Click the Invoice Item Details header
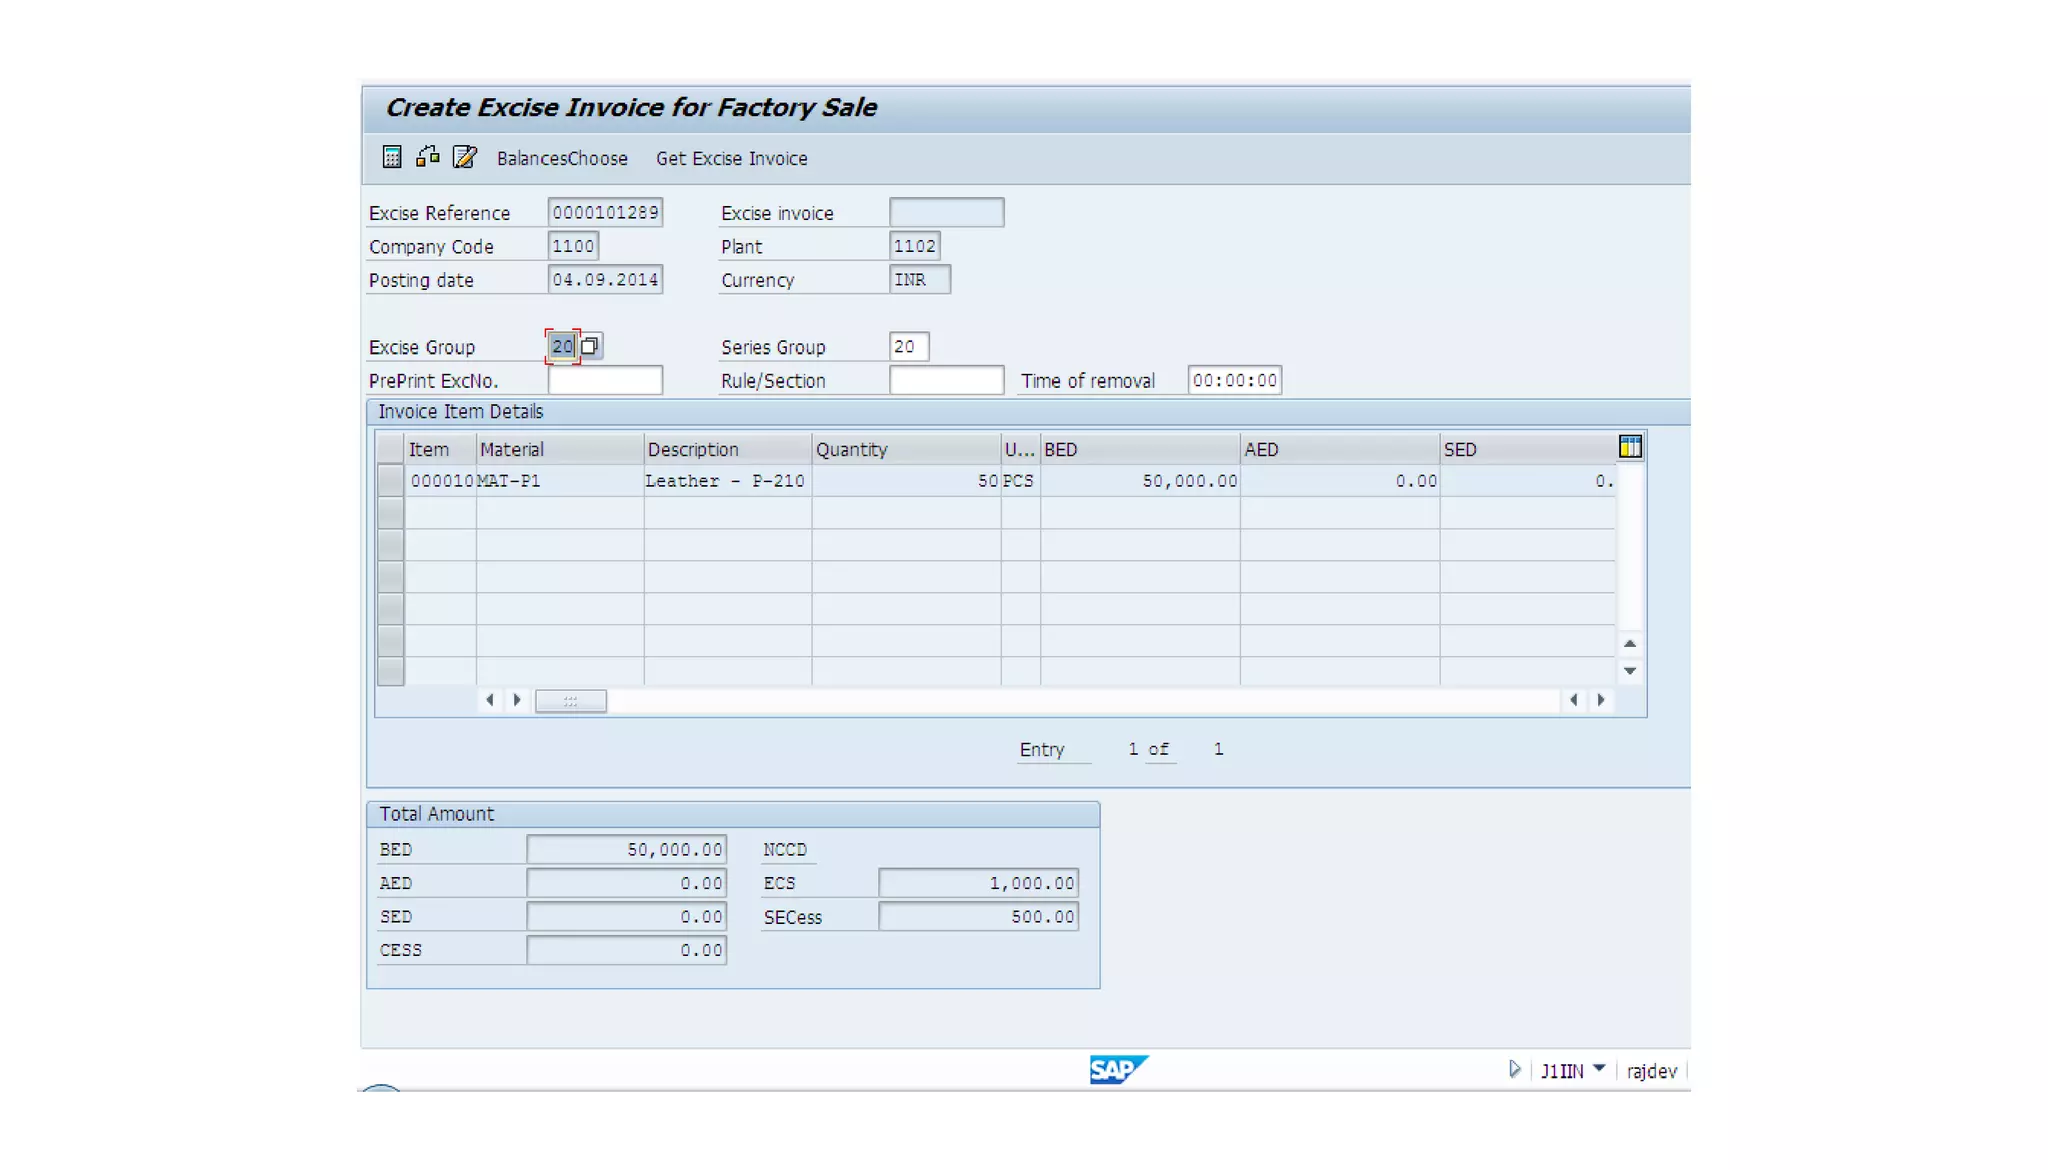The image size is (2048, 1170). click(x=460, y=412)
